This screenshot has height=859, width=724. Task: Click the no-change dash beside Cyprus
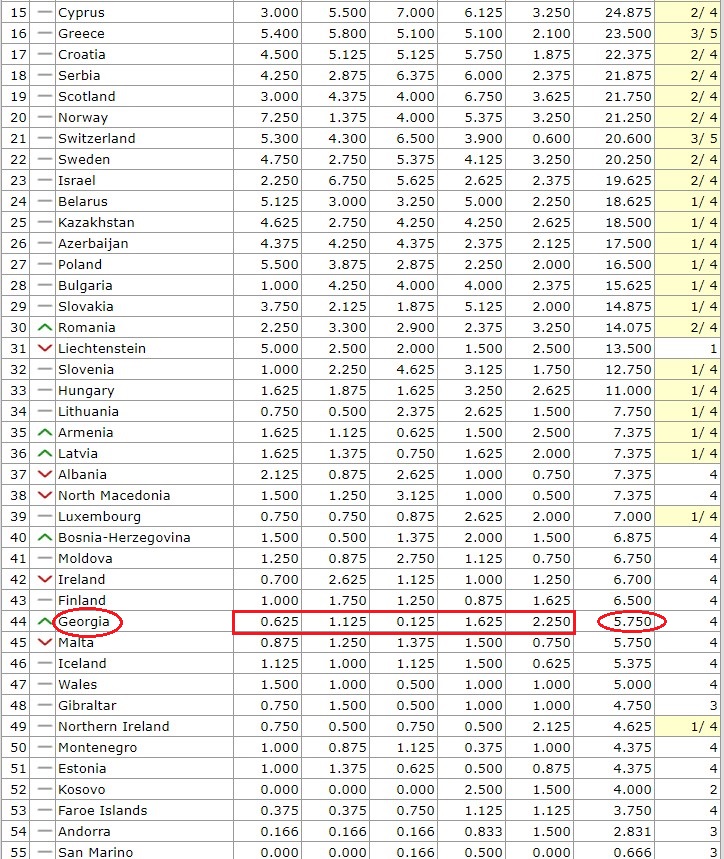click(45, 13)
